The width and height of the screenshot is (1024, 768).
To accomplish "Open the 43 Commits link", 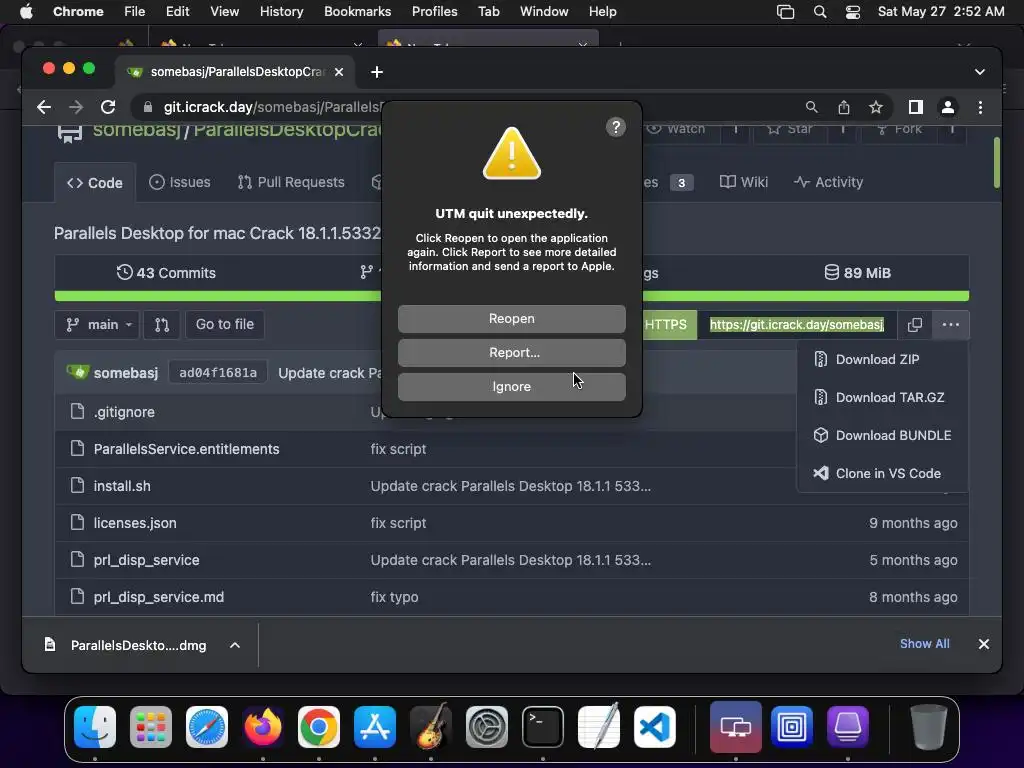I will coord(166,273).
